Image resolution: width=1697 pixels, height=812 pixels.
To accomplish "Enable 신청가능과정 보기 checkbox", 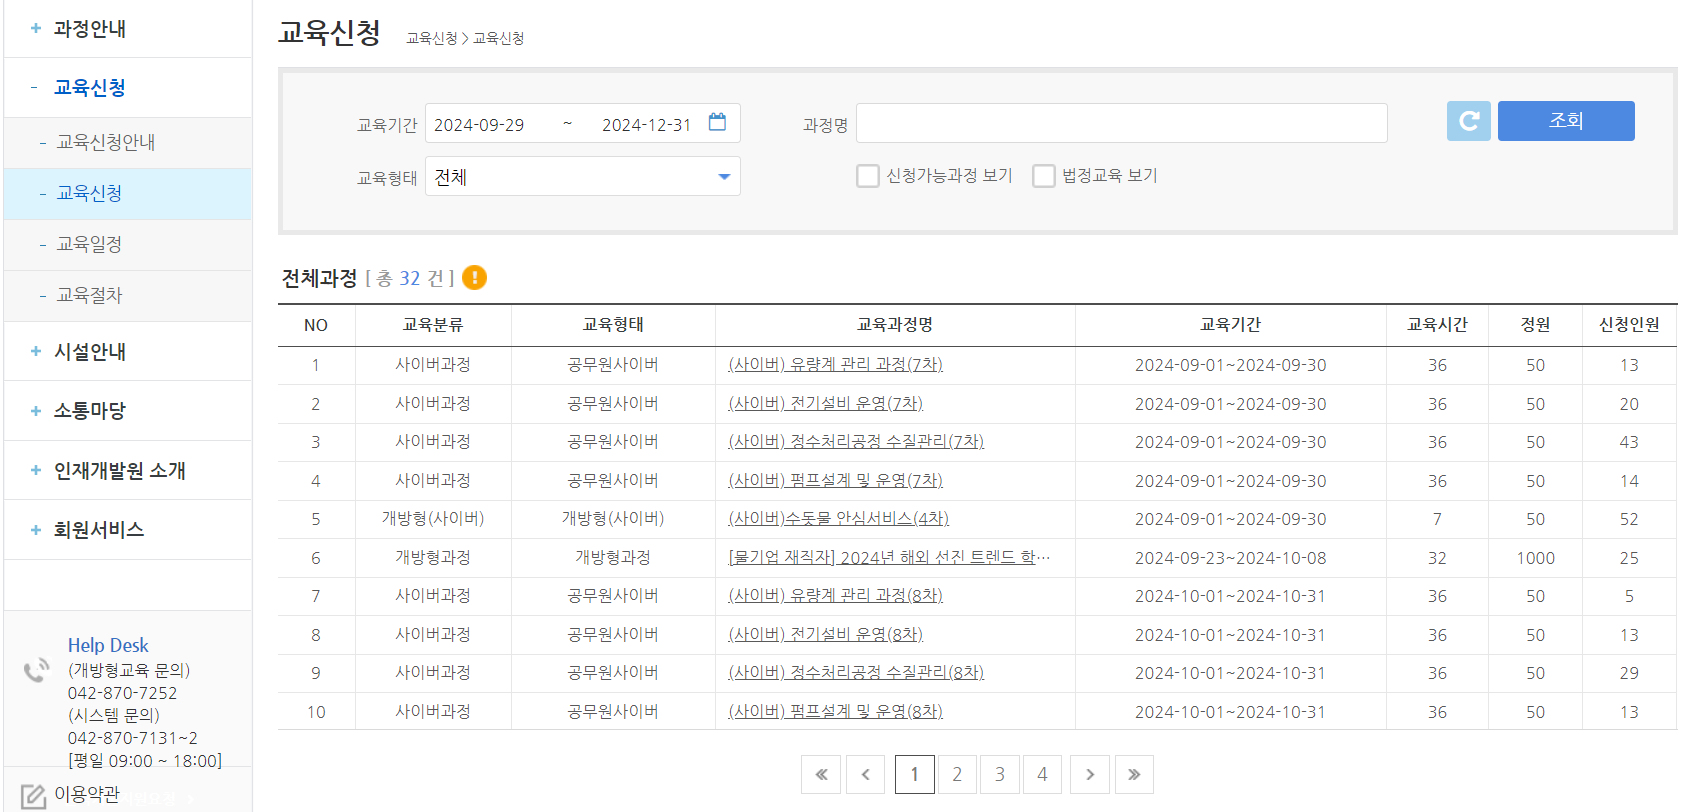I will point(868,176).
